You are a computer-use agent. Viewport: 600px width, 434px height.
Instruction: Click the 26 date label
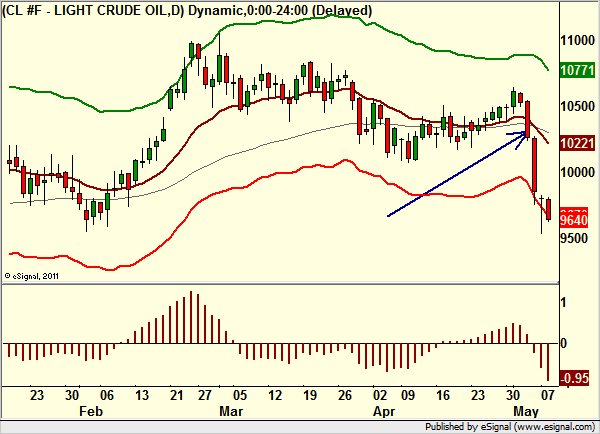pos(344,395)
